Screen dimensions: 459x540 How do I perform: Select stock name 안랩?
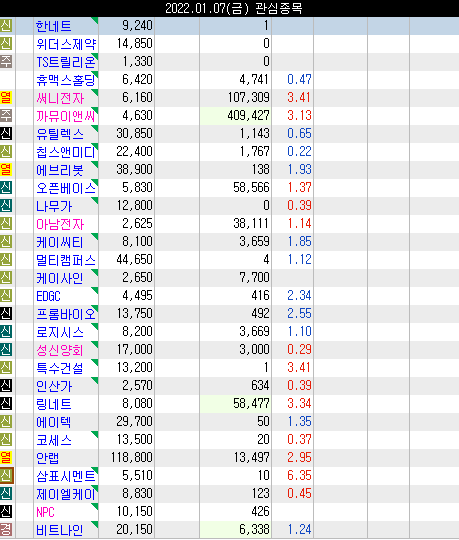click(x=48, y=458)
